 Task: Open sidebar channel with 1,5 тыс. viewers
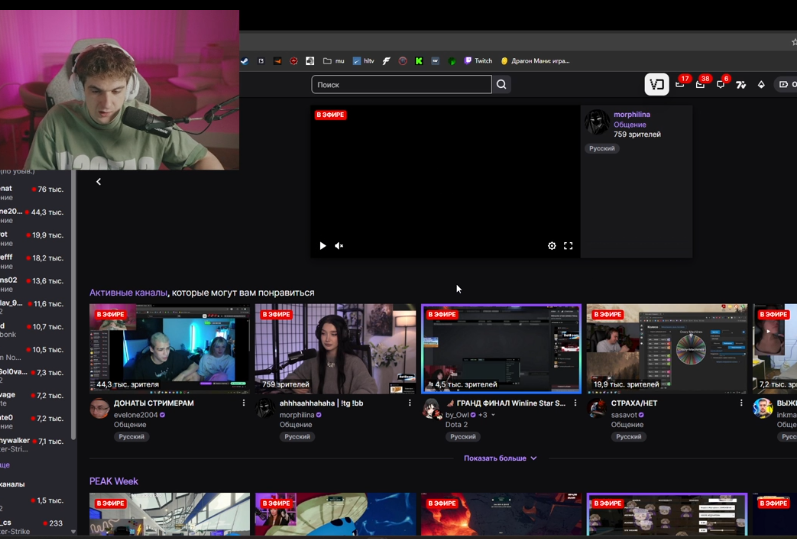(33, 504)
